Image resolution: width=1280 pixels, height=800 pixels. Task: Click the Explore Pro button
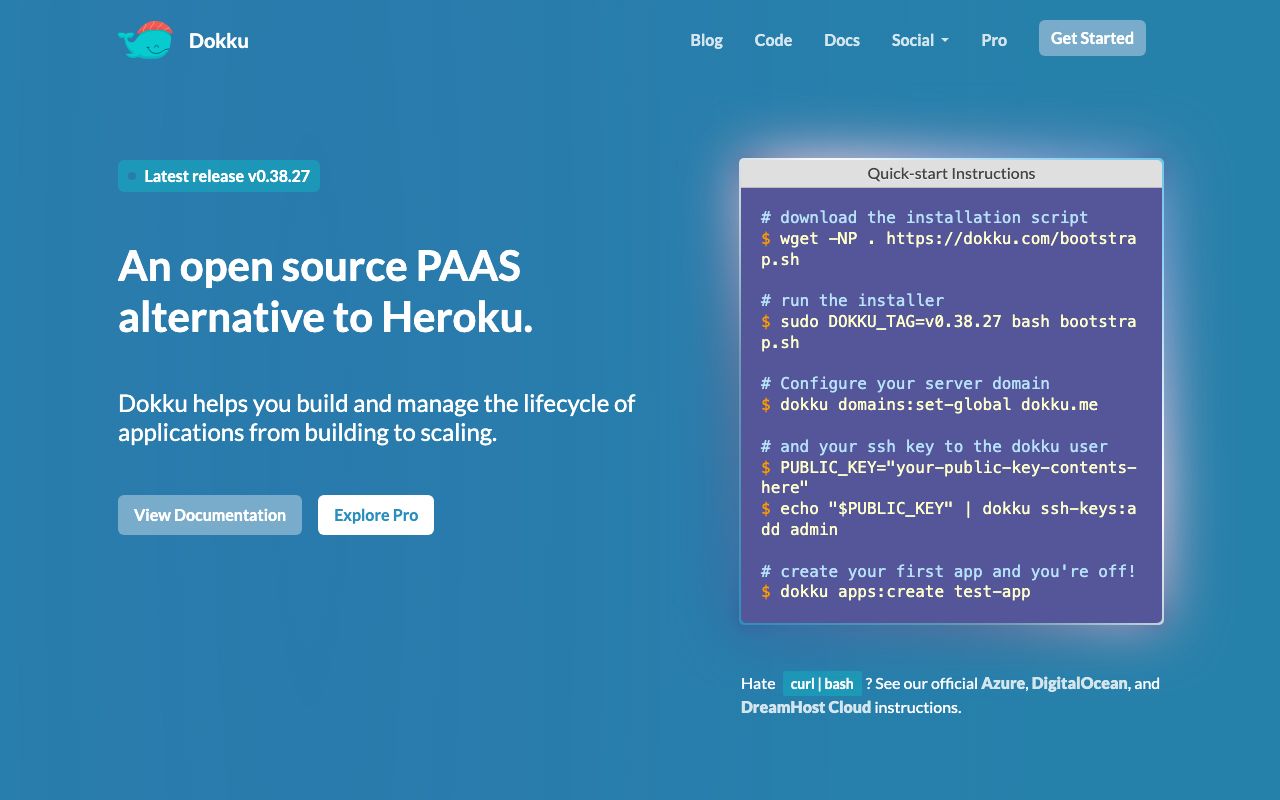[x=376, y=515]
